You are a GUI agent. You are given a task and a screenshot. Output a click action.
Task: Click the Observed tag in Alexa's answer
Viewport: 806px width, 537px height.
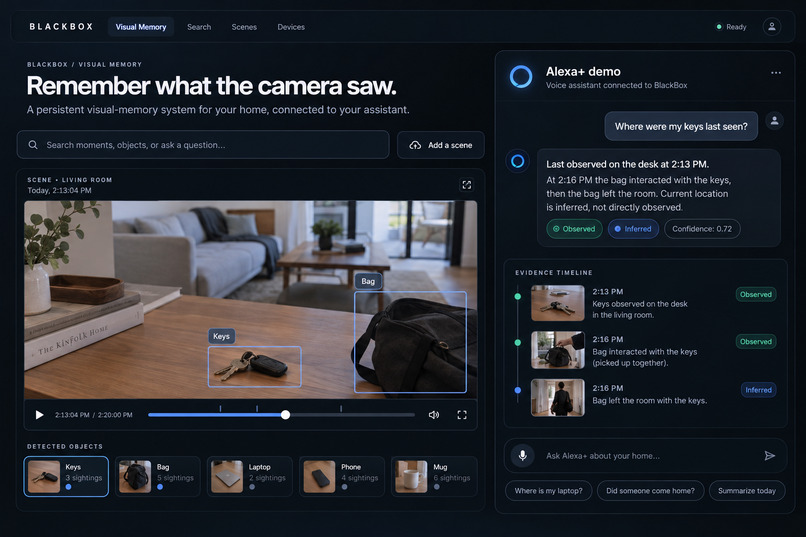pos(574,229)
